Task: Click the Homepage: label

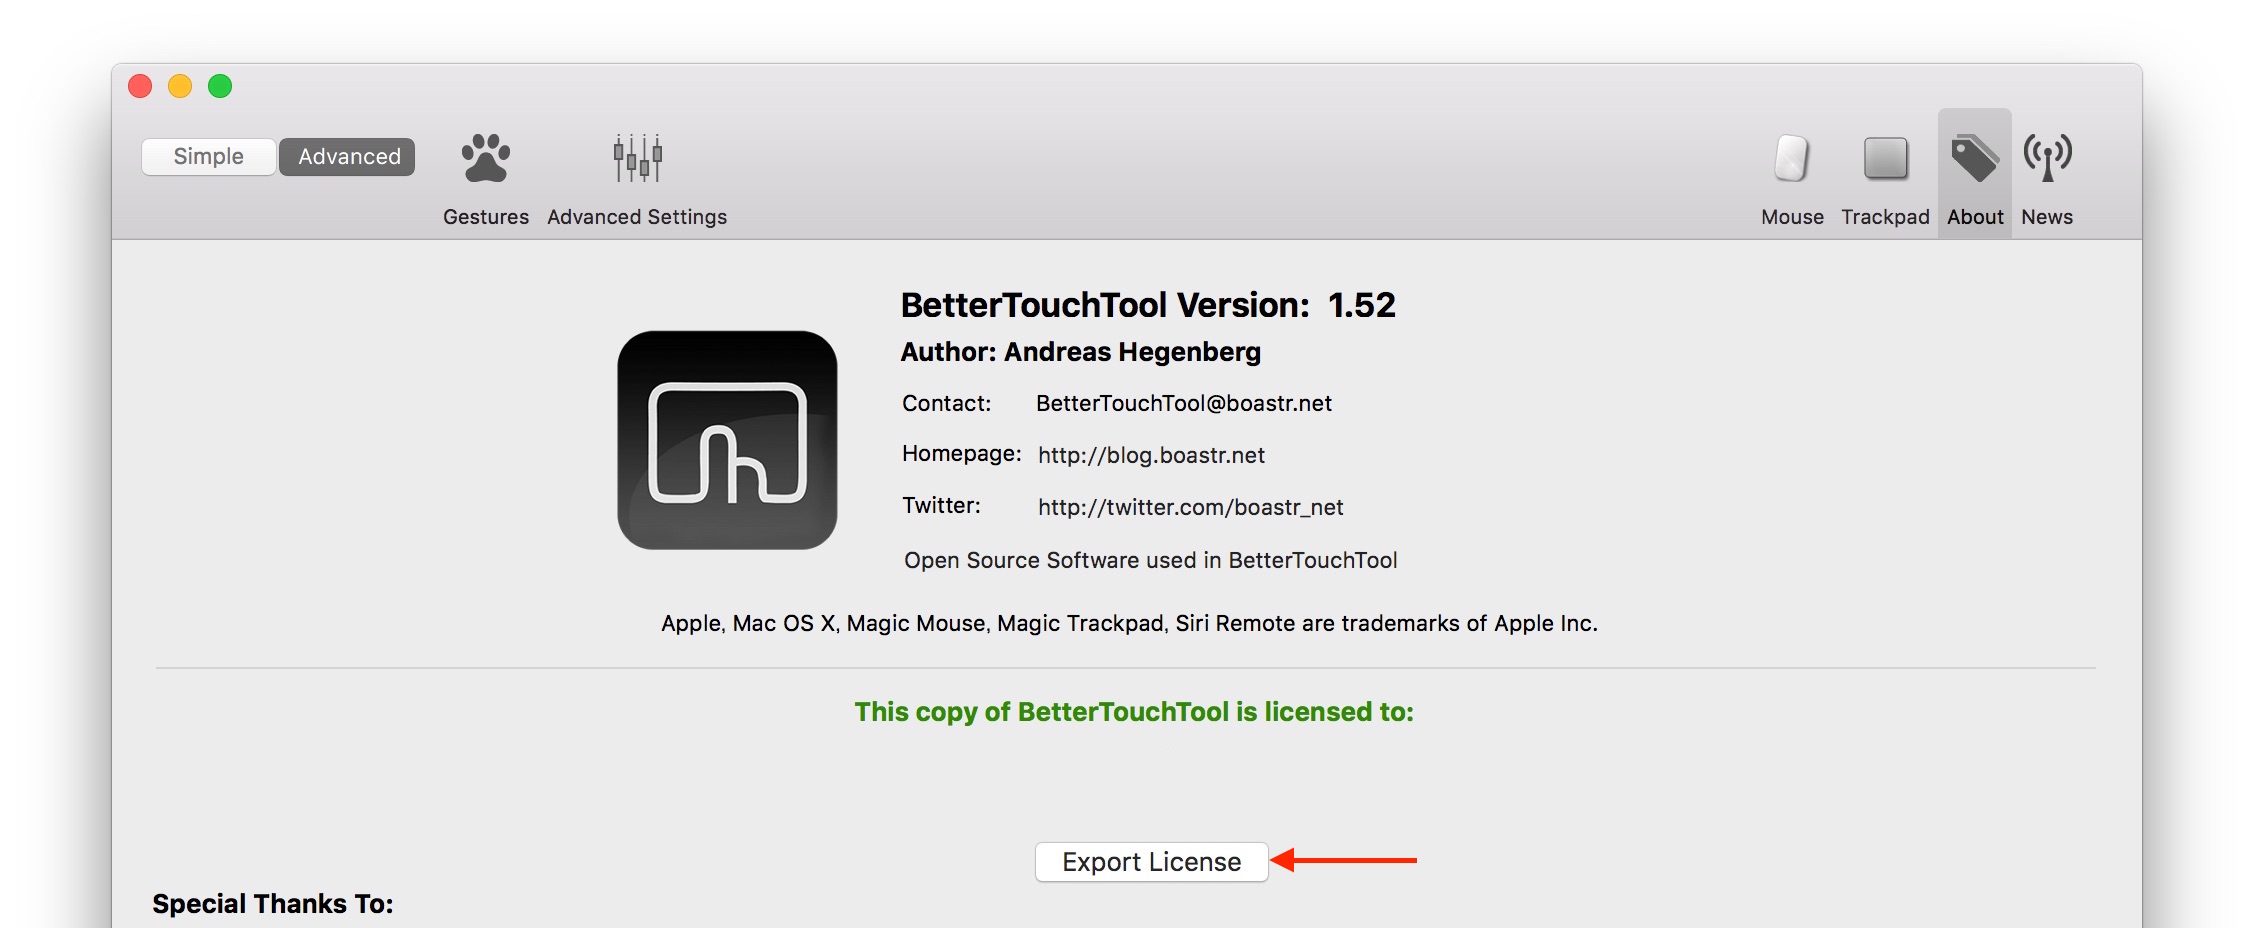Action: (962, 454)
